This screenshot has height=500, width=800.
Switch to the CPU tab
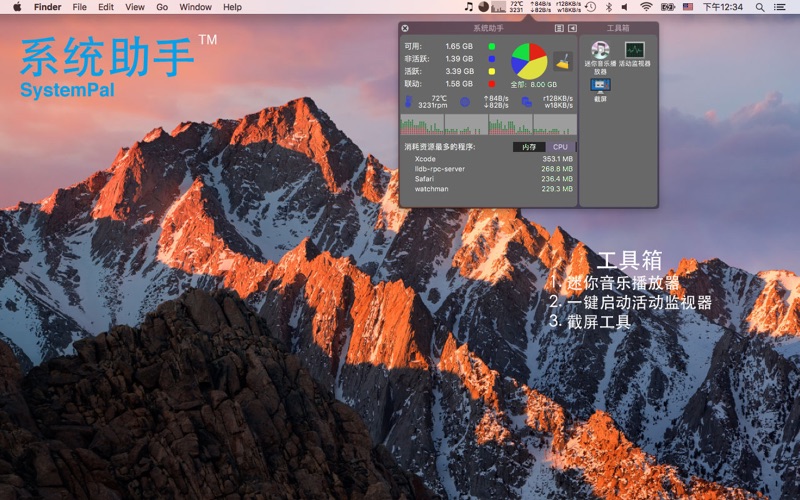pyautogui.click(x=560, y=147)
